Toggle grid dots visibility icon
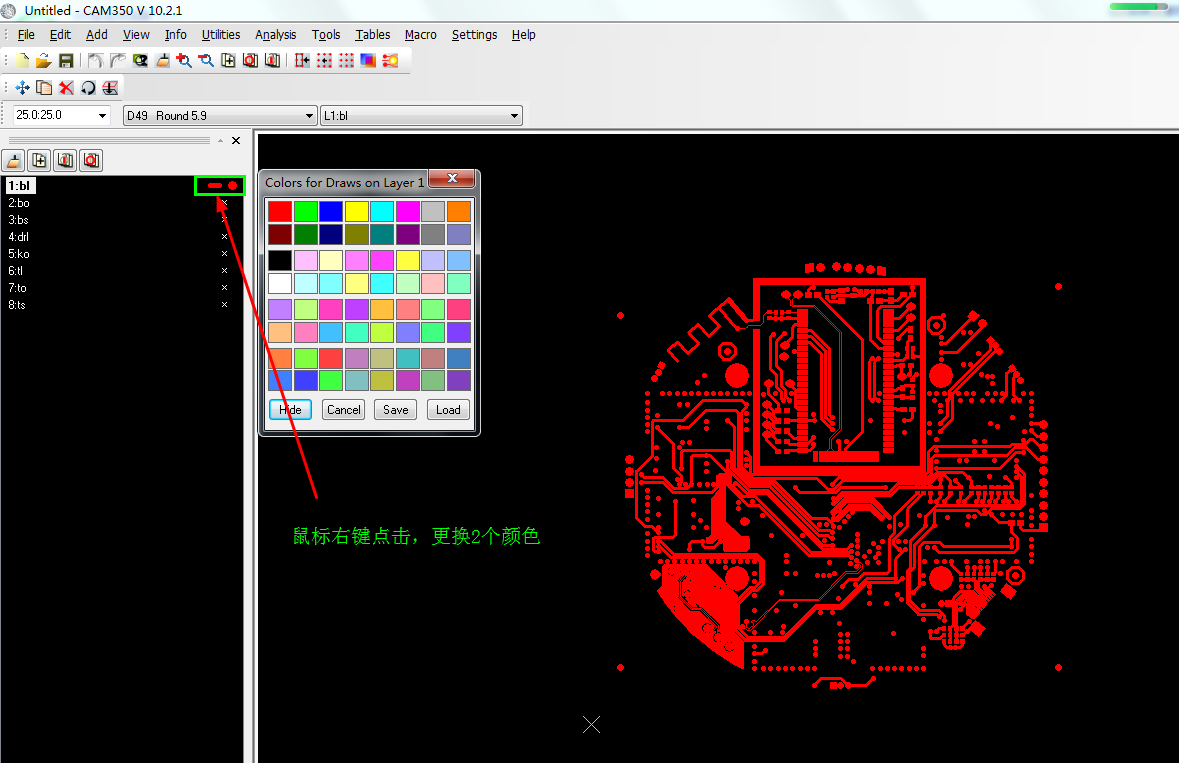The image size is (1179, 763). click(x=346, y=61)
